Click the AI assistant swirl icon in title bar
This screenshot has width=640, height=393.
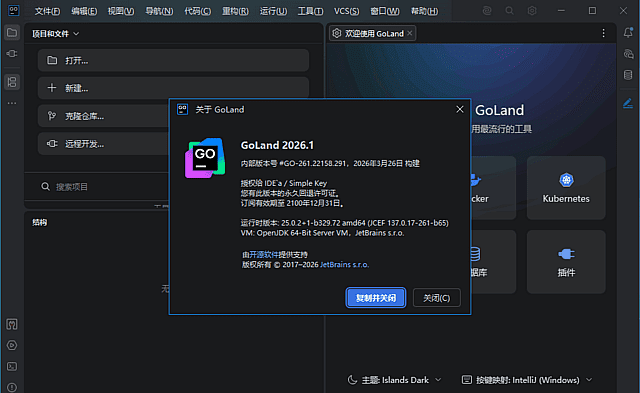487,11
